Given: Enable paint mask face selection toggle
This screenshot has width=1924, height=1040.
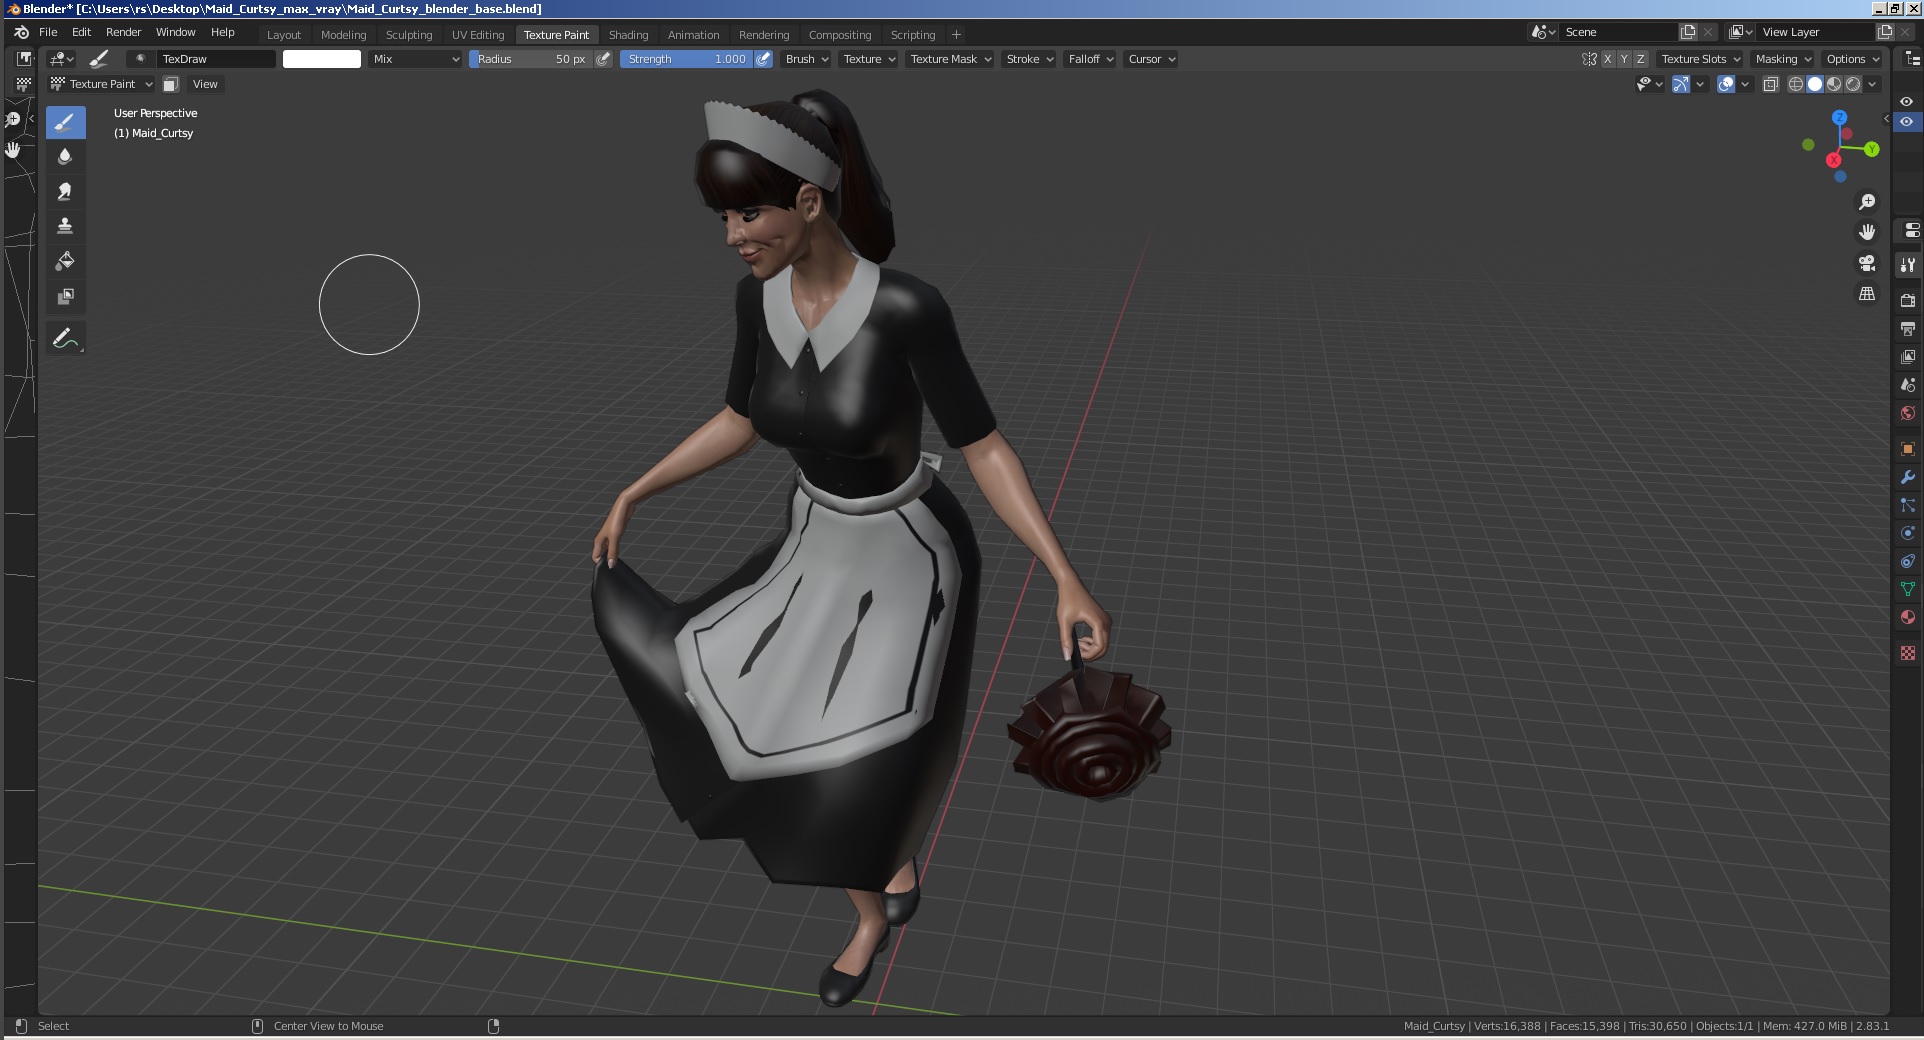Looking at the screenshot, I should pyautogui.click(x=171, y=84).
